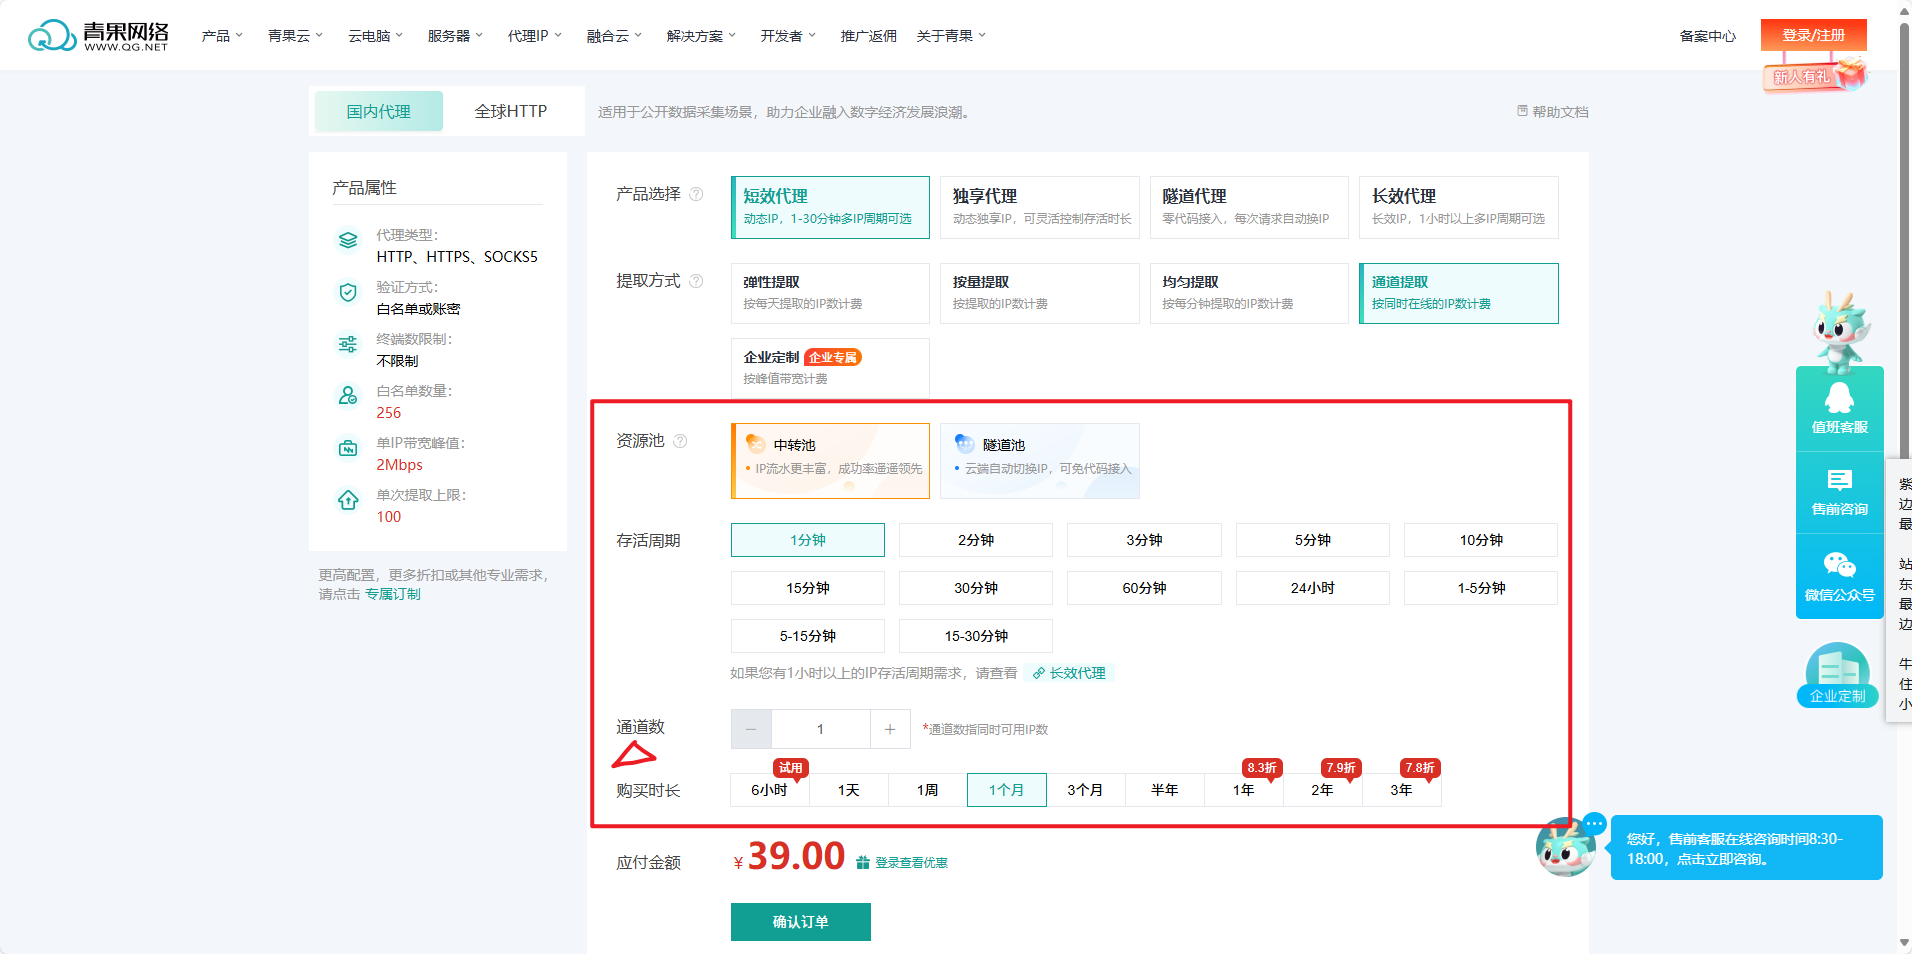
Task: Open the 售前咨询 chat icon
Action: (1839, 481)
